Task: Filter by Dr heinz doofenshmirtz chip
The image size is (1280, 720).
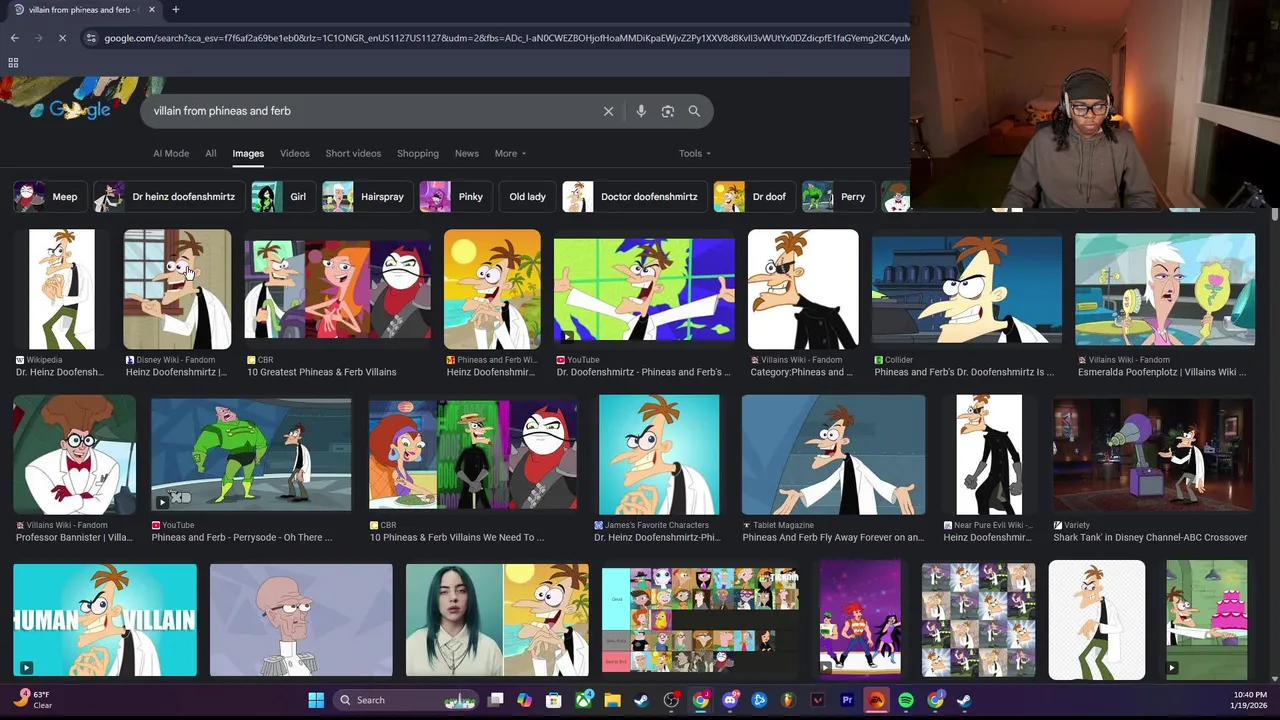Action: [x=168, y=197]
